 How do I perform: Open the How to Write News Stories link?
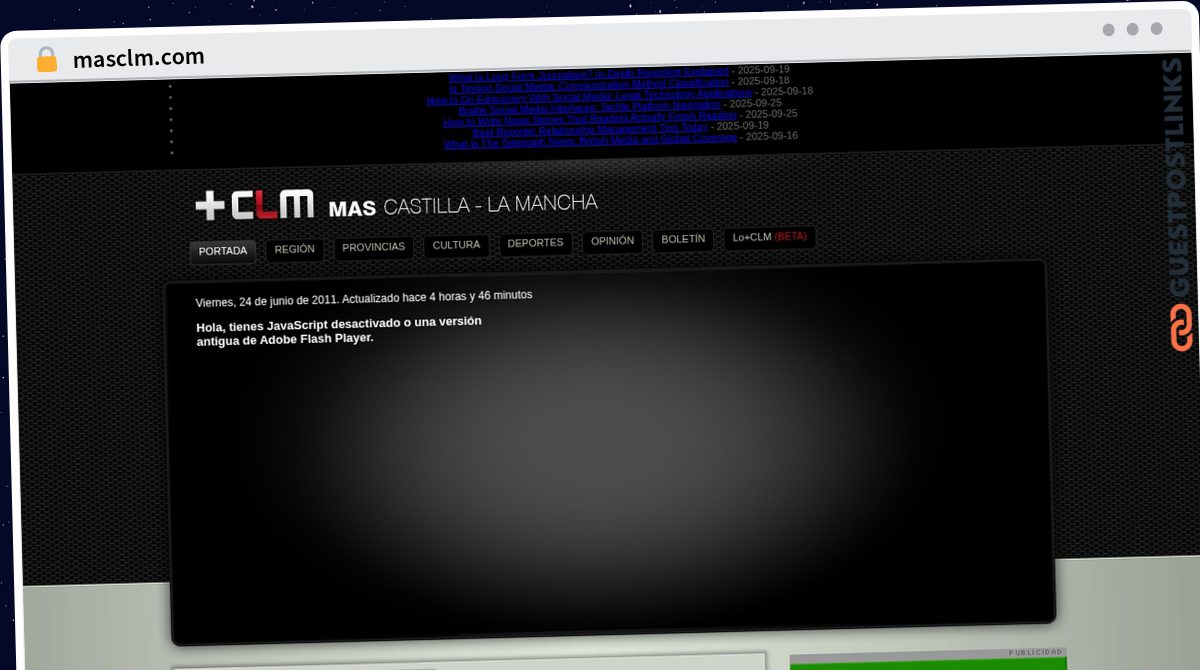590,117
